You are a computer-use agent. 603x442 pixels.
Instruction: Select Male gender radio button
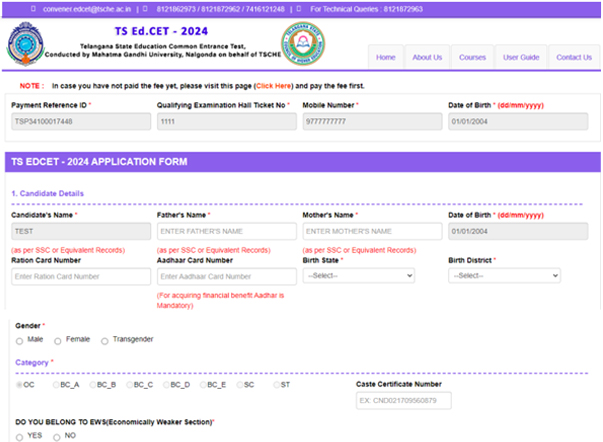pyautogui.click(x=20, y=341)
